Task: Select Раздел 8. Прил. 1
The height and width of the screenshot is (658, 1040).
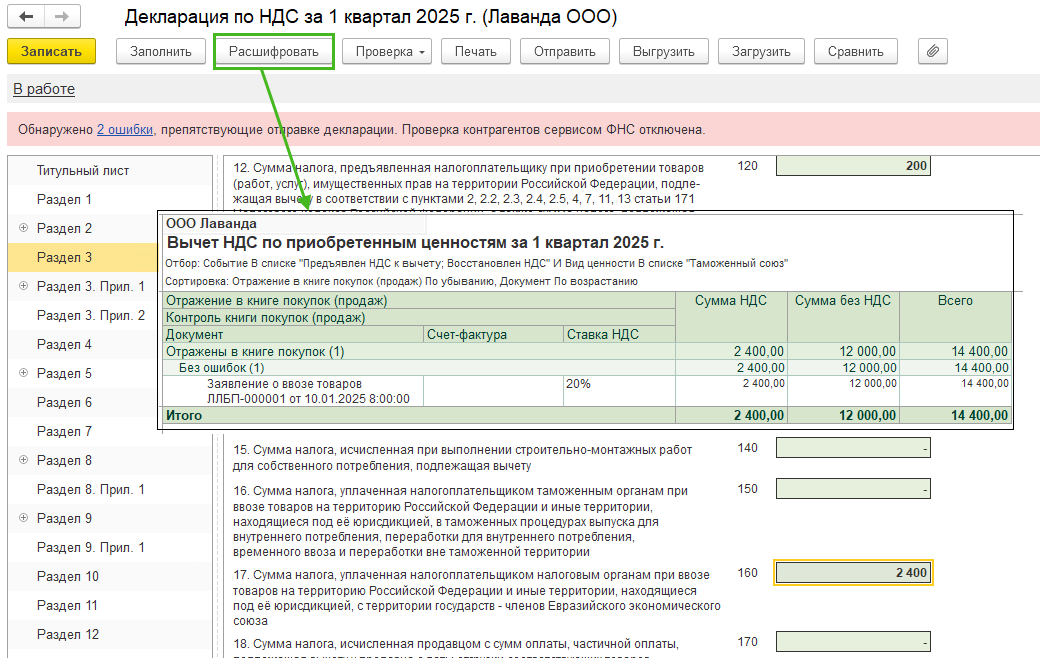Action: [90, 490]
